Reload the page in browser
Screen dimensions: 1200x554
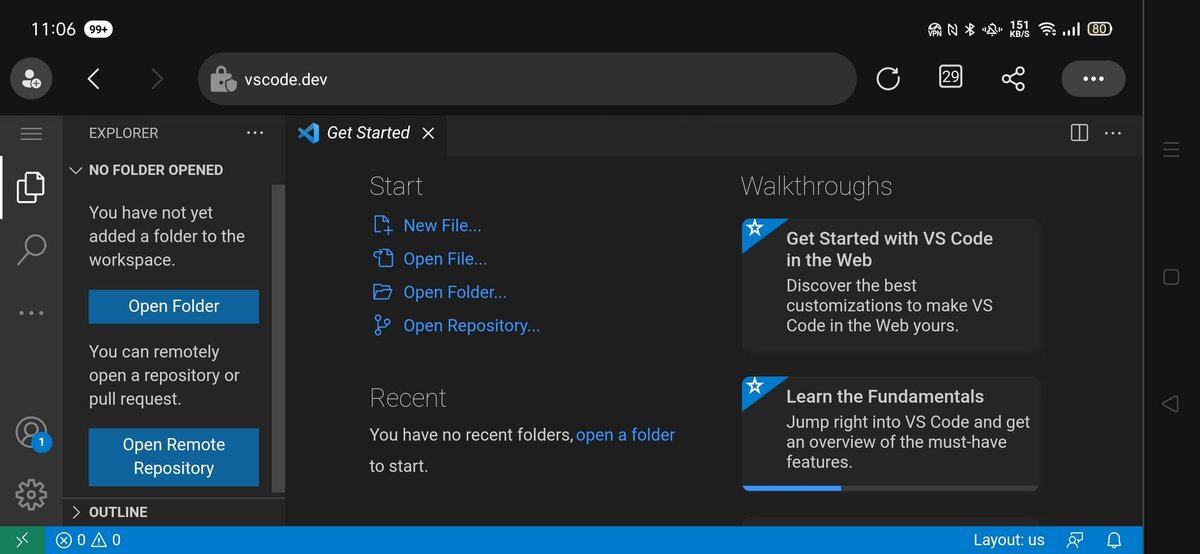click(x=888, y=79)
